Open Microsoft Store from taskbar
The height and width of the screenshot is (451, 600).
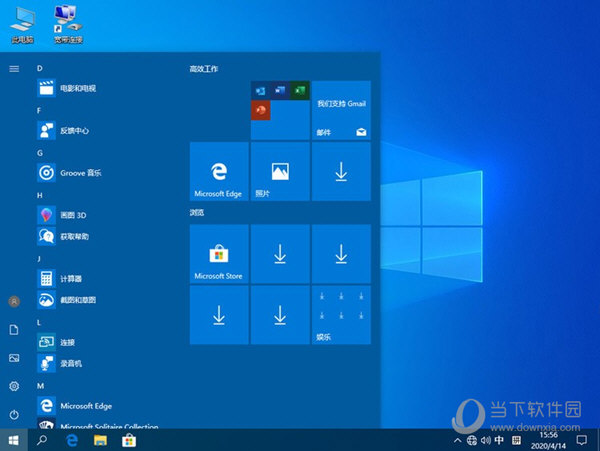(x=129, y=440)
